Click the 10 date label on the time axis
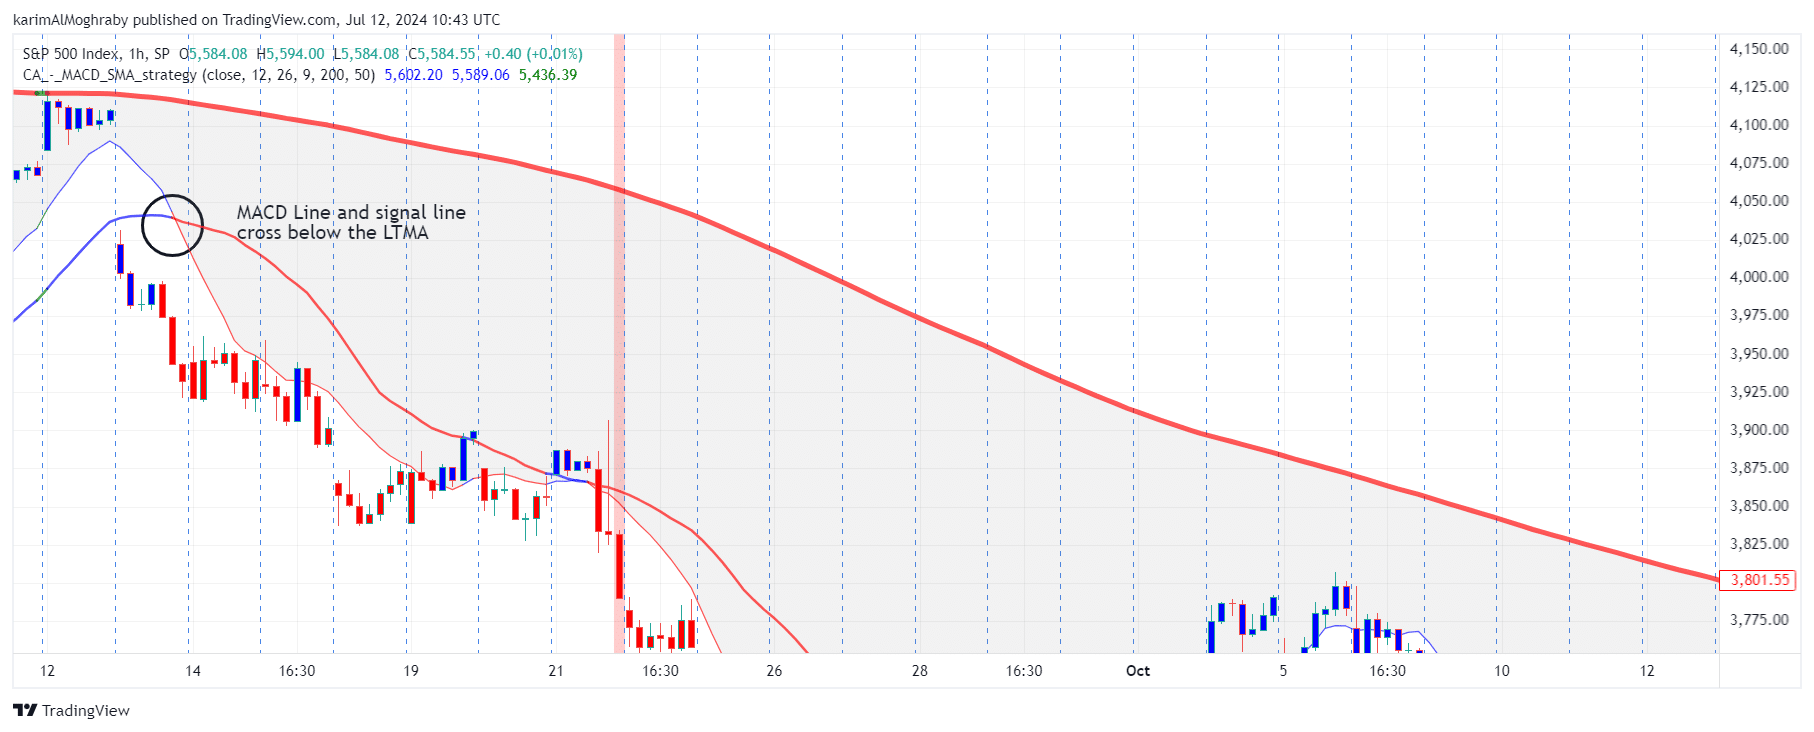 (1502, 671)
